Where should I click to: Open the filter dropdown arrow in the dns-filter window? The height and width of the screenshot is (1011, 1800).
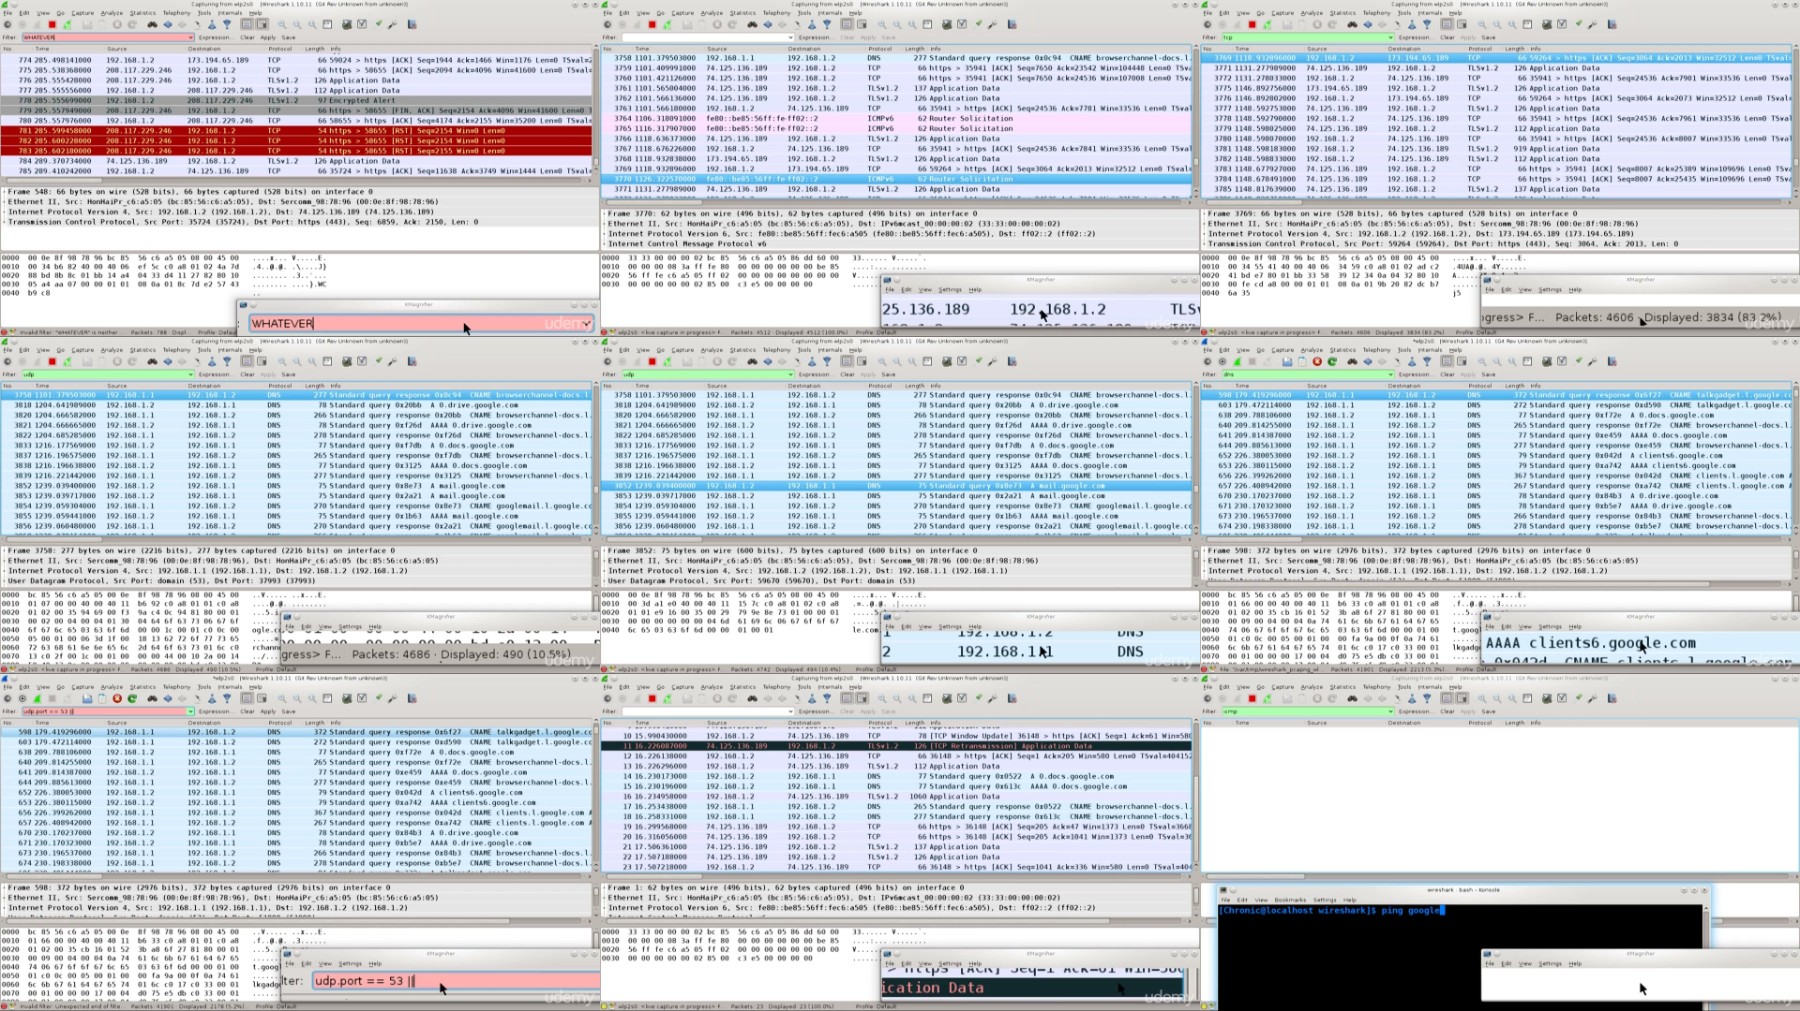tap(1390, 375)
